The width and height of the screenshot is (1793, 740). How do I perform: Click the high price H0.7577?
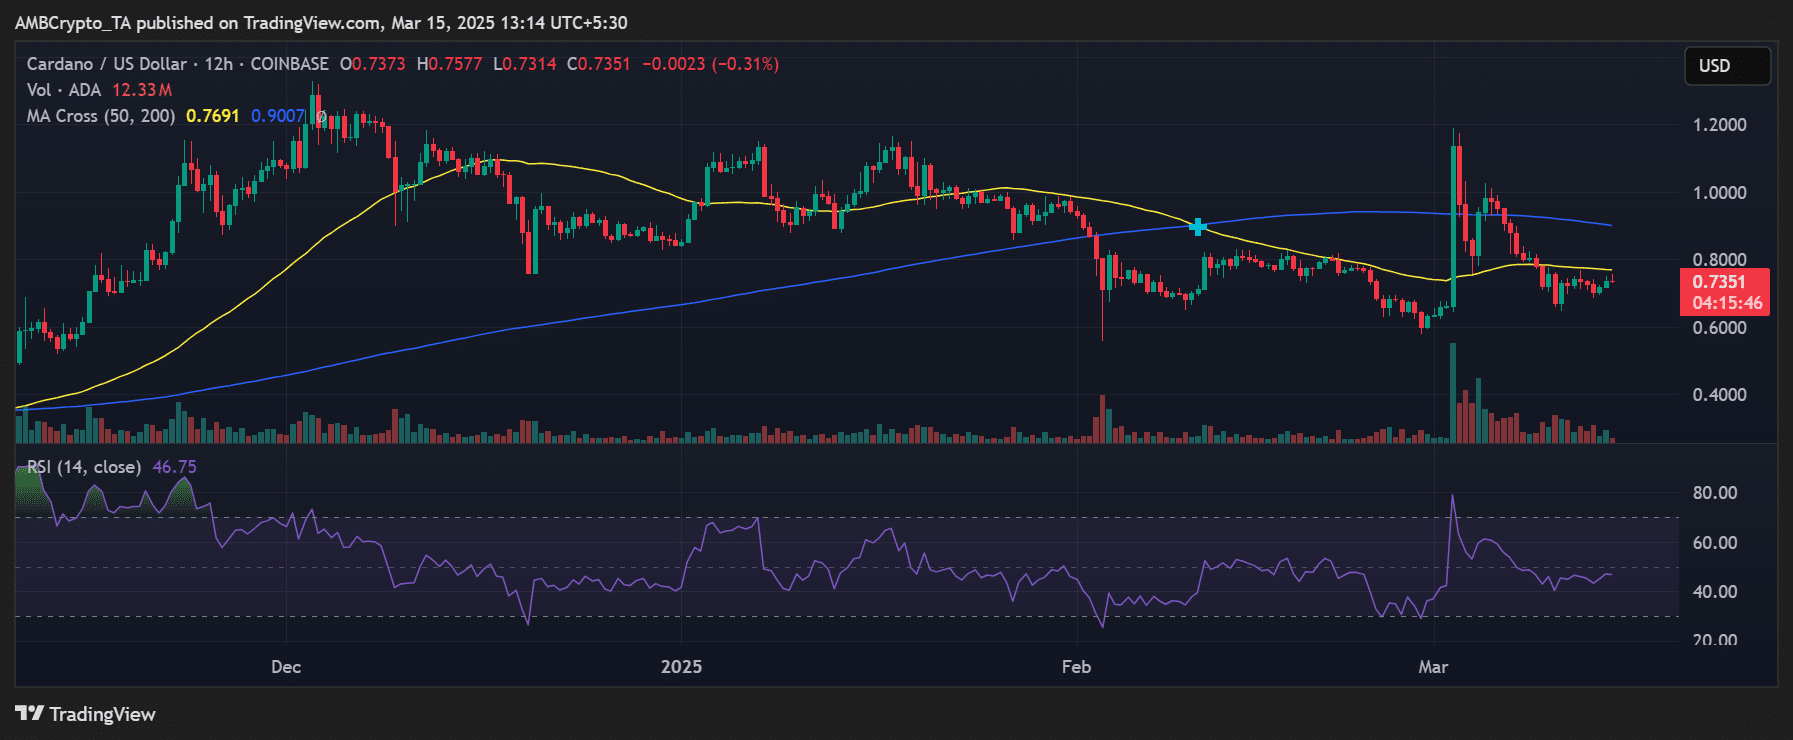[449, 64]
